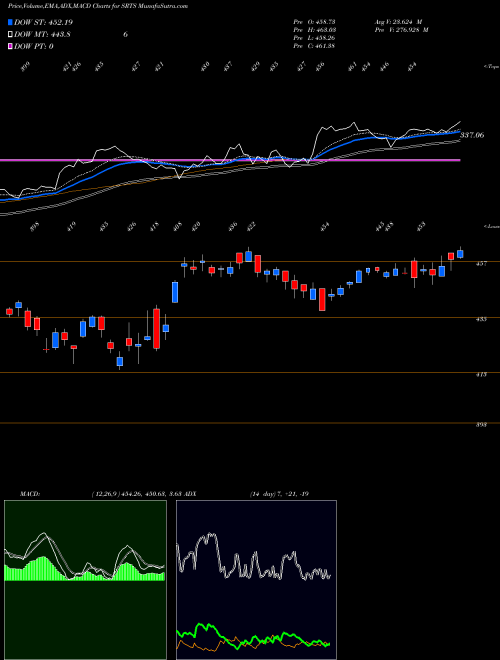Click the 337.06 moving average end label
The image size is (500, 660).
[x=472, y=135]
